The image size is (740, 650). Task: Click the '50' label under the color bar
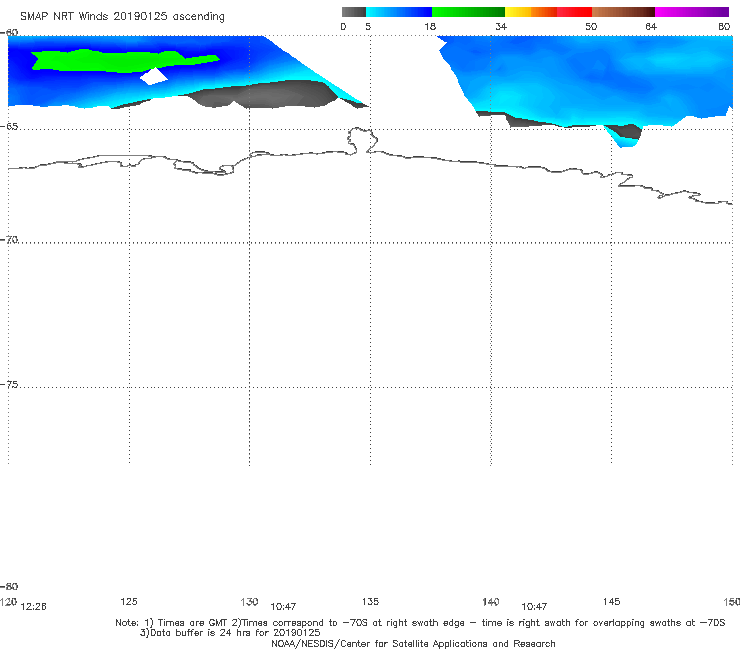pos(591,27)
